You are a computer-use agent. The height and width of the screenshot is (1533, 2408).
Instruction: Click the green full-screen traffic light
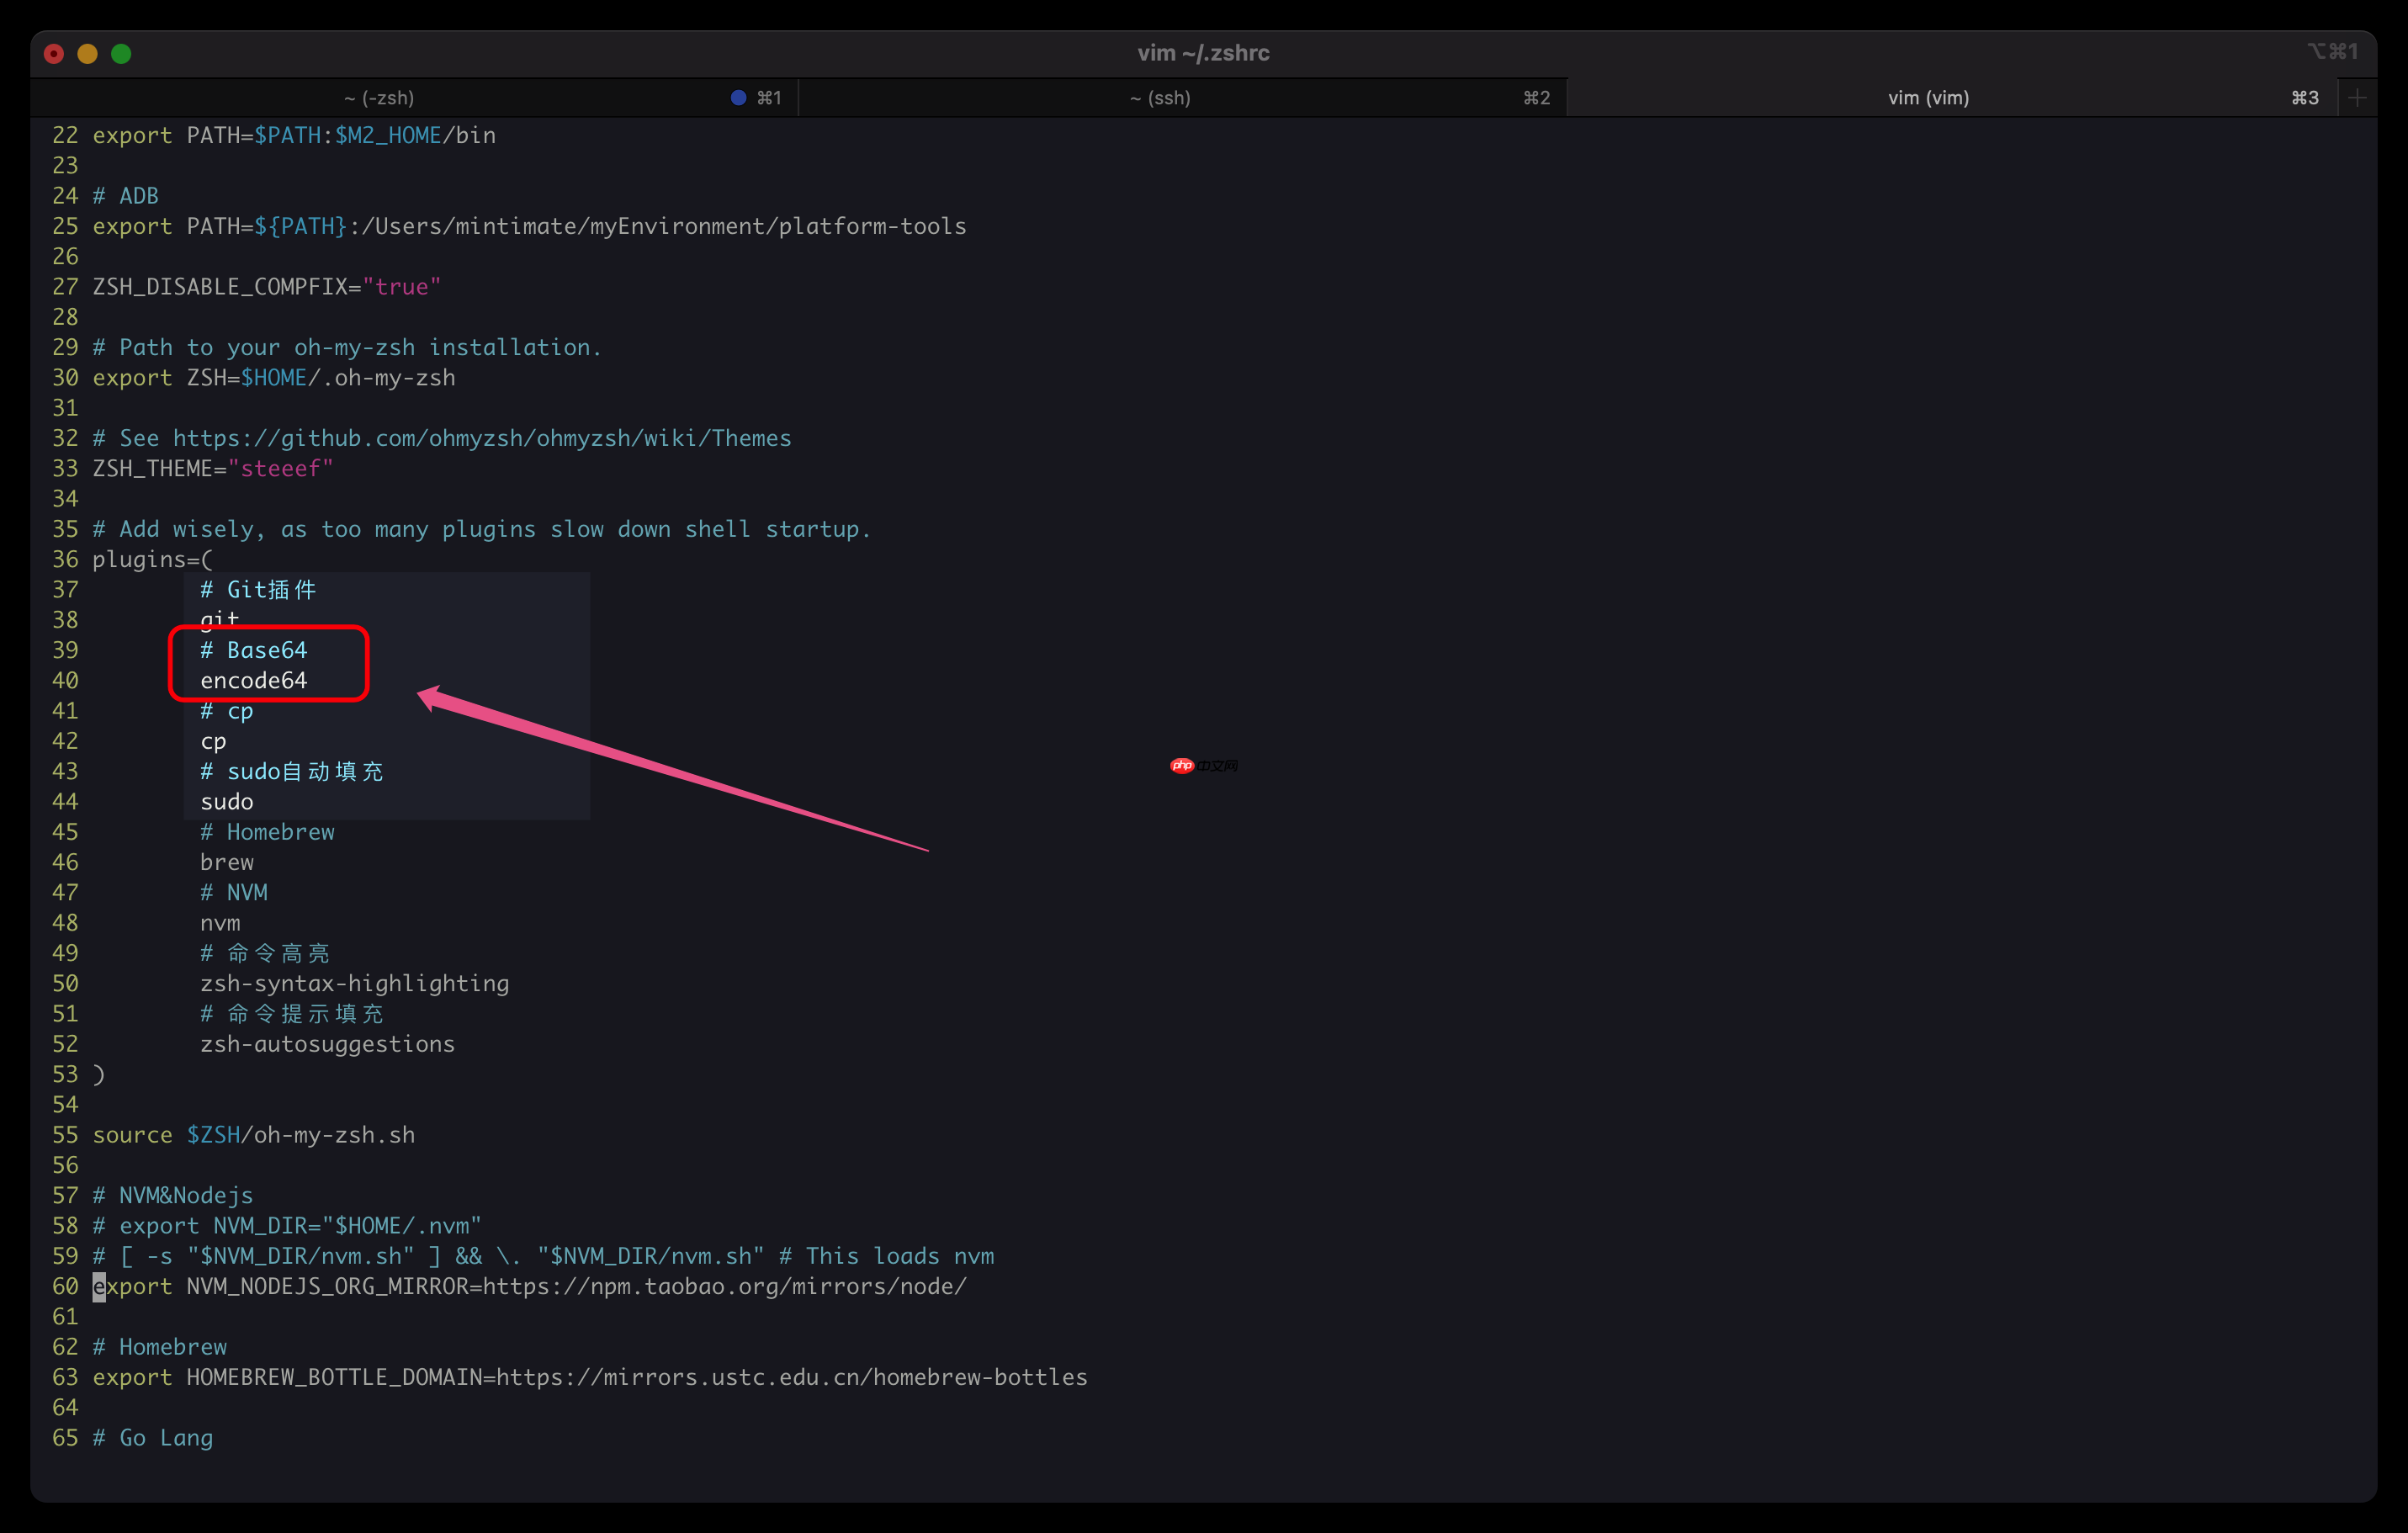coord(121,53)
